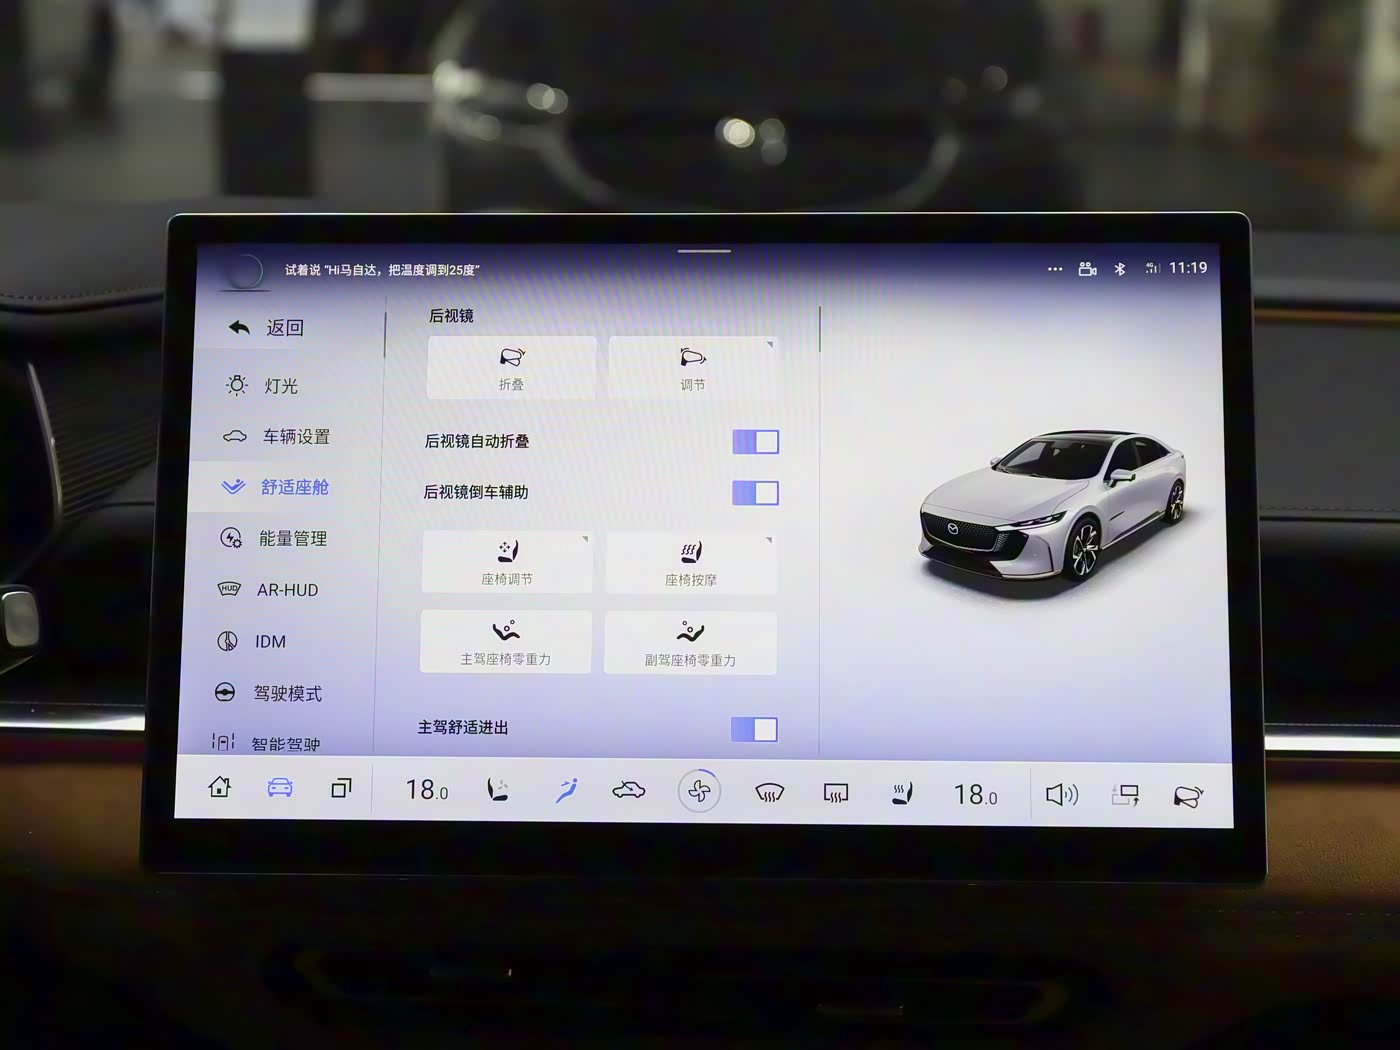The width and height of the screenshot is (1400, 1050).
Task: Open recent apps multitask icon
Action: pyautogui.click(x=341, y=789)
